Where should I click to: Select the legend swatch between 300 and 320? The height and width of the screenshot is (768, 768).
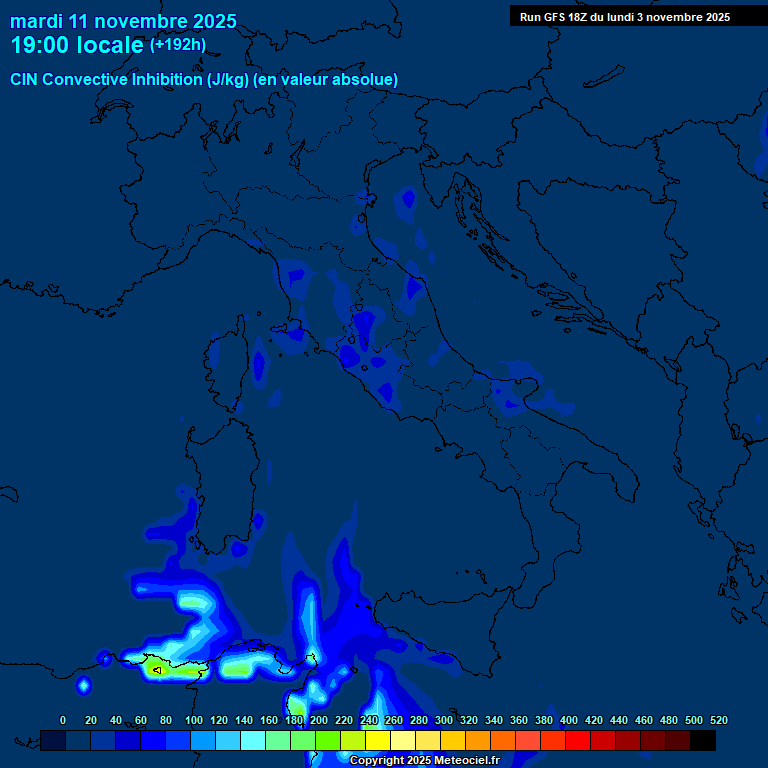[x=453, y=741]
